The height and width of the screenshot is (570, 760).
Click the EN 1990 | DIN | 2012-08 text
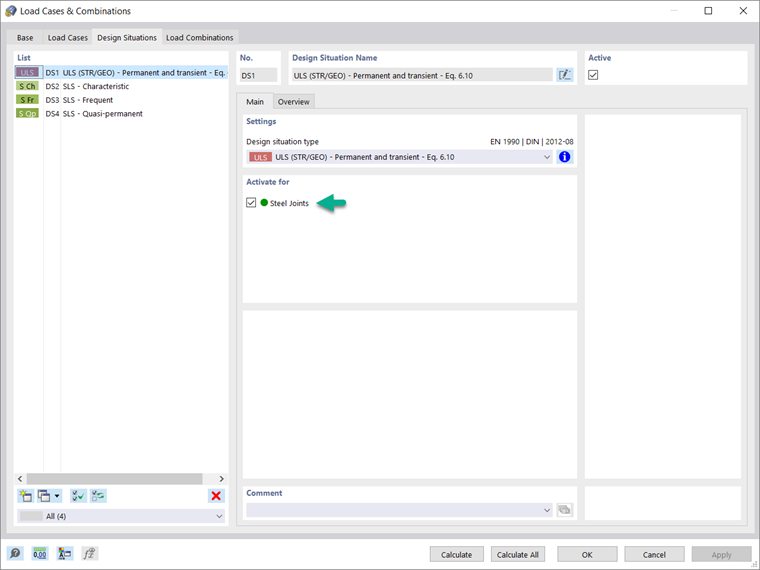pyautogui.click(x=532, y=142)
